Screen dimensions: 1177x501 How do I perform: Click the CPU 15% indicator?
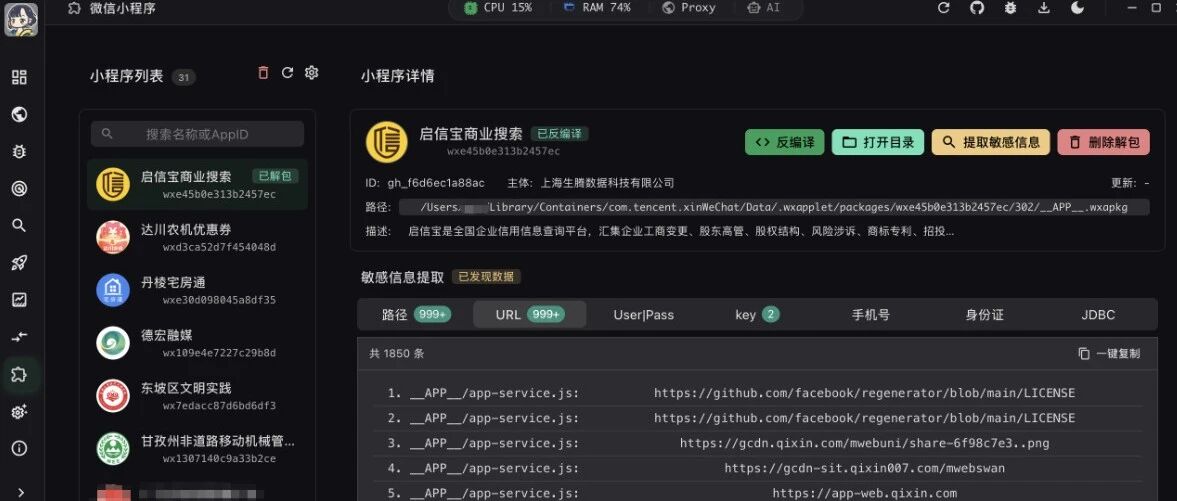click(x=498, y=8)
